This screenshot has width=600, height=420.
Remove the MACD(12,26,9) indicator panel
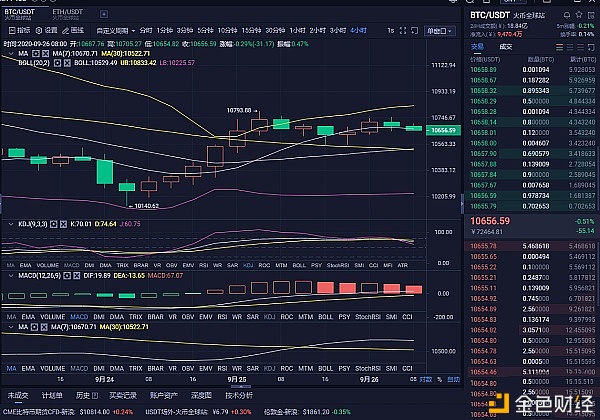77,275
